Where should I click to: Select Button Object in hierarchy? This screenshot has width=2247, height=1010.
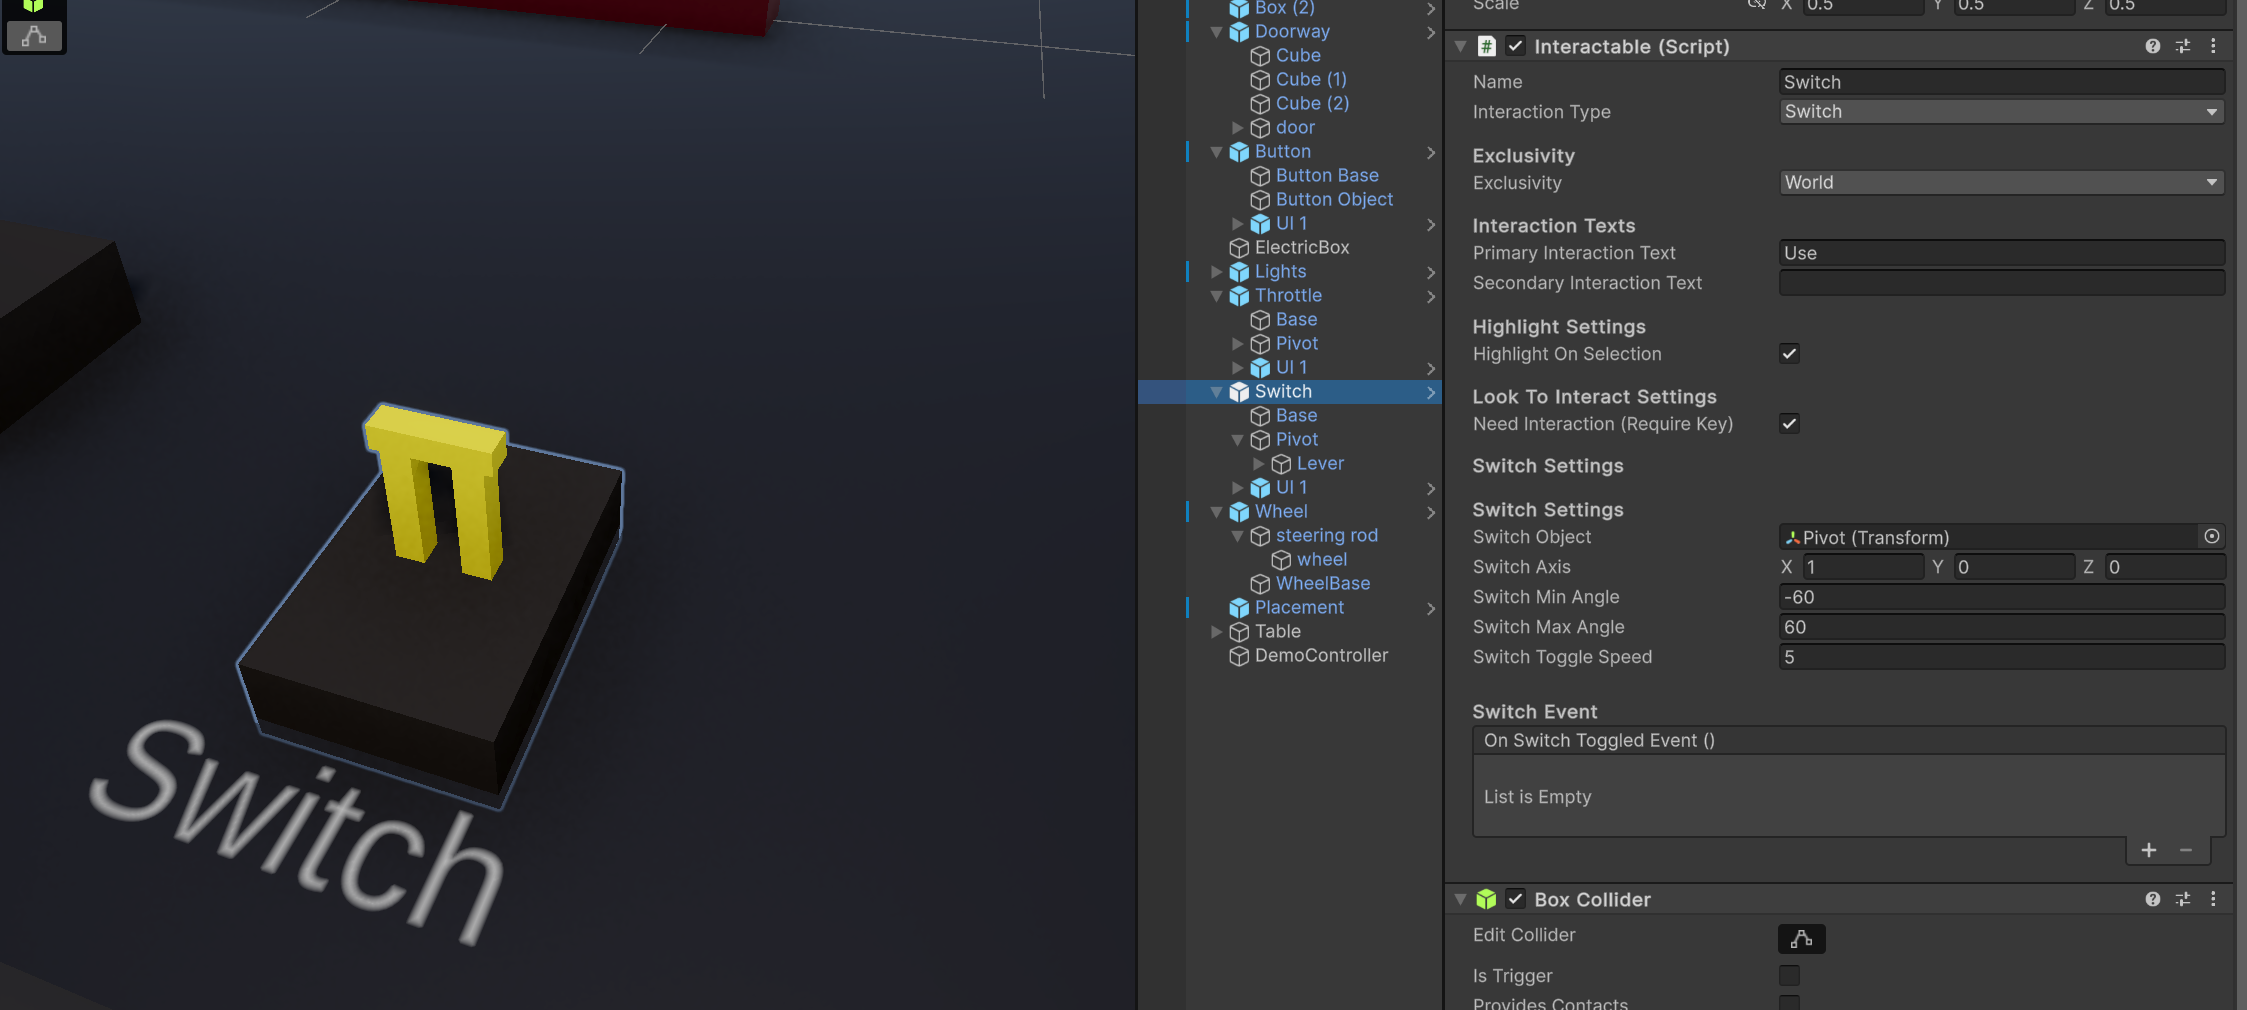point(1333,200)
